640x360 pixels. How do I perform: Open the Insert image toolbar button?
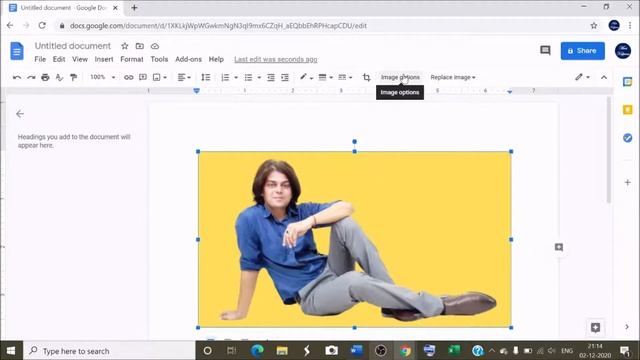click(x=160, y=77)
